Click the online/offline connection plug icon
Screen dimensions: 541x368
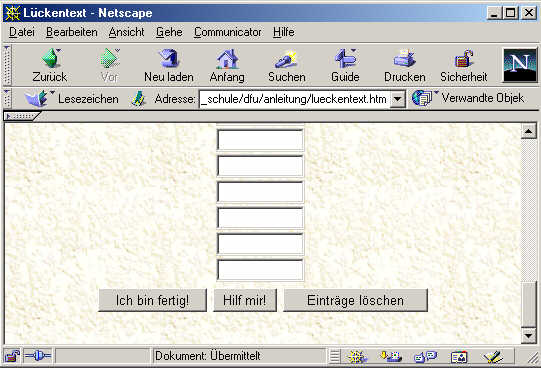point(38,356)
